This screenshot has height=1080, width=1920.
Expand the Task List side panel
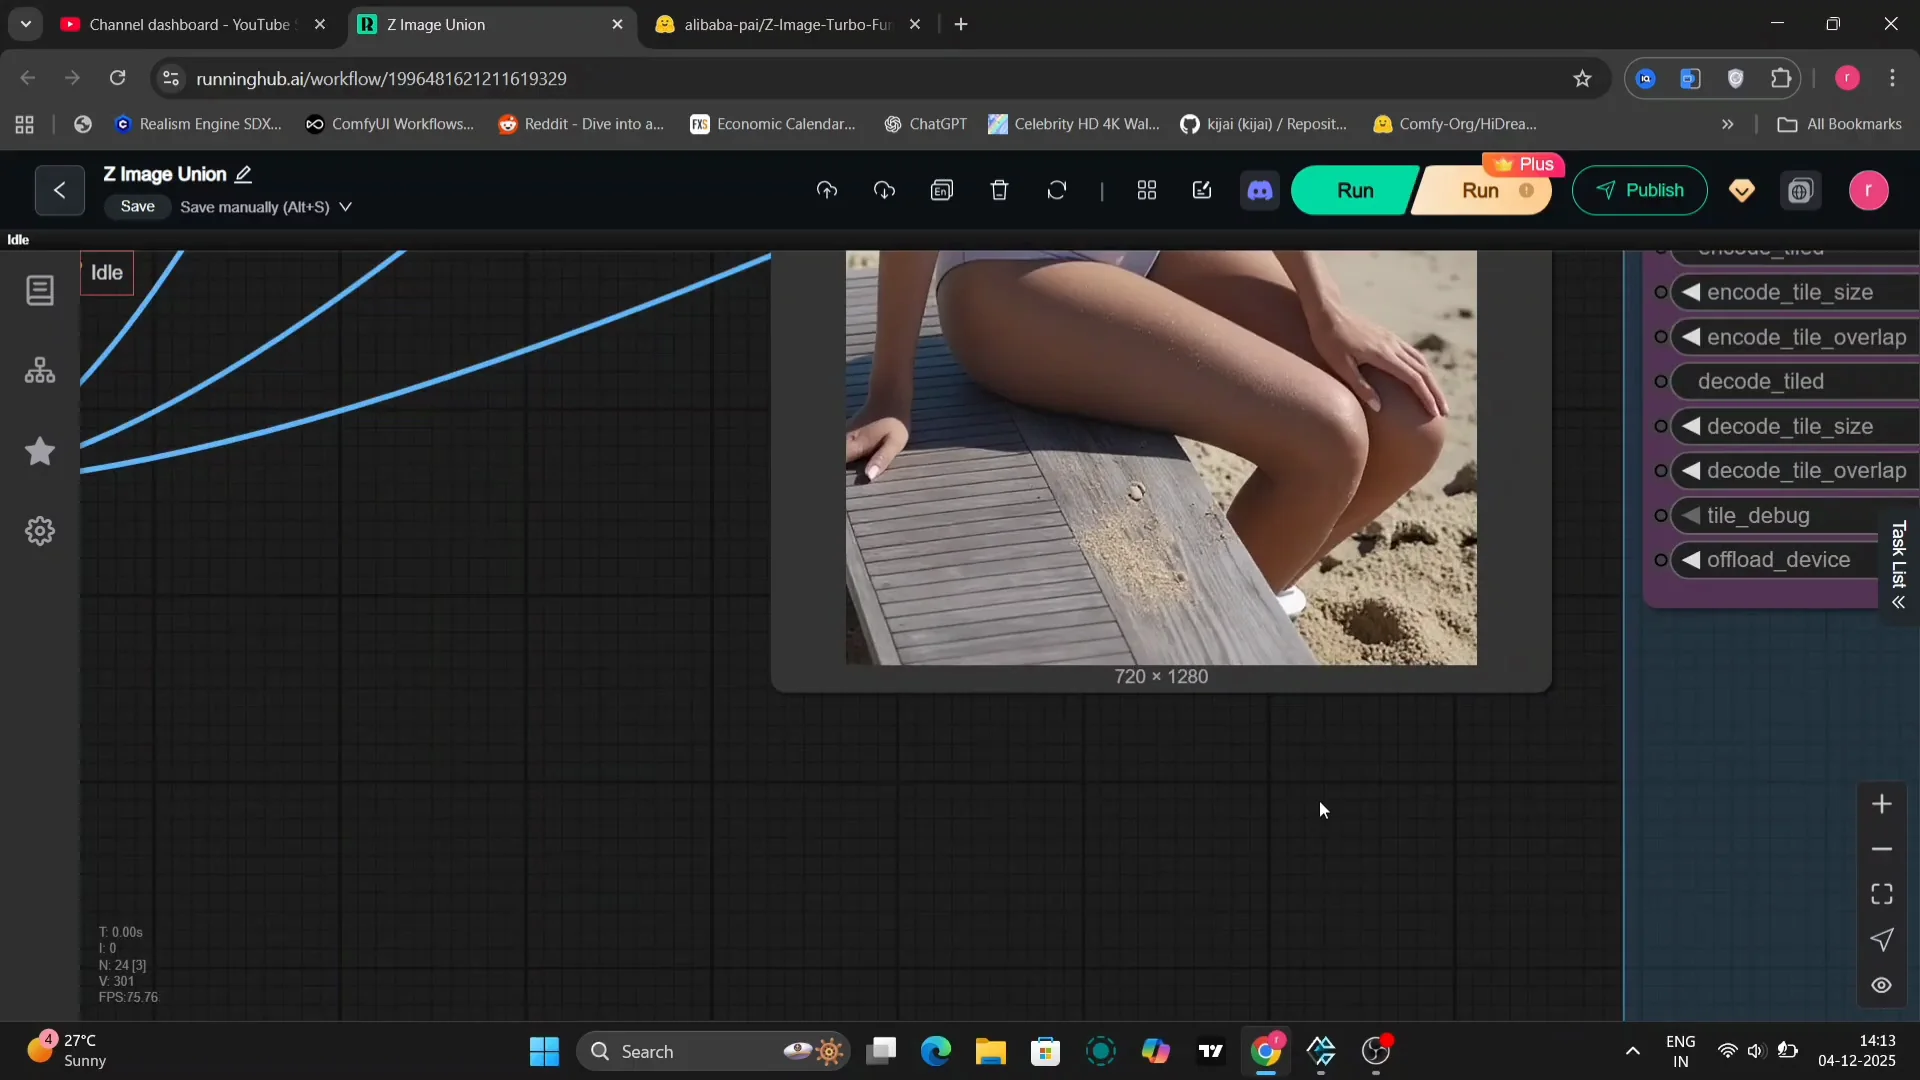(1898, 566)
